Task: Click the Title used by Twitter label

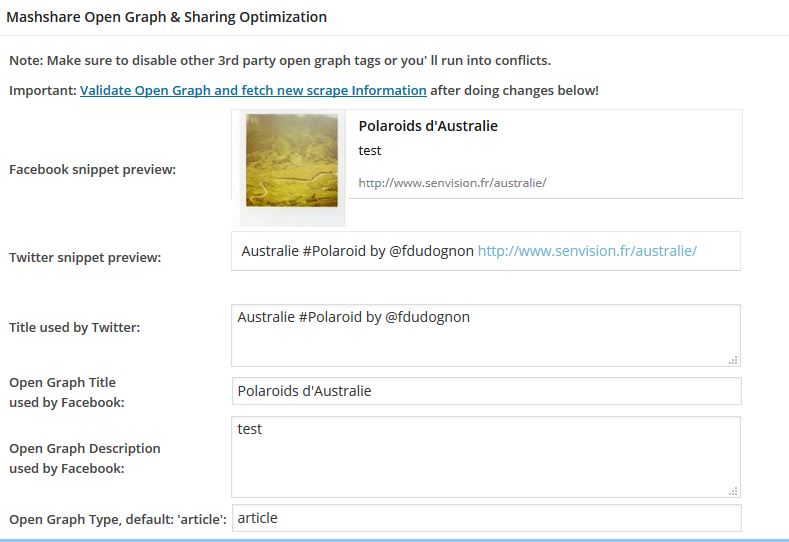Action: coord(74,328)
